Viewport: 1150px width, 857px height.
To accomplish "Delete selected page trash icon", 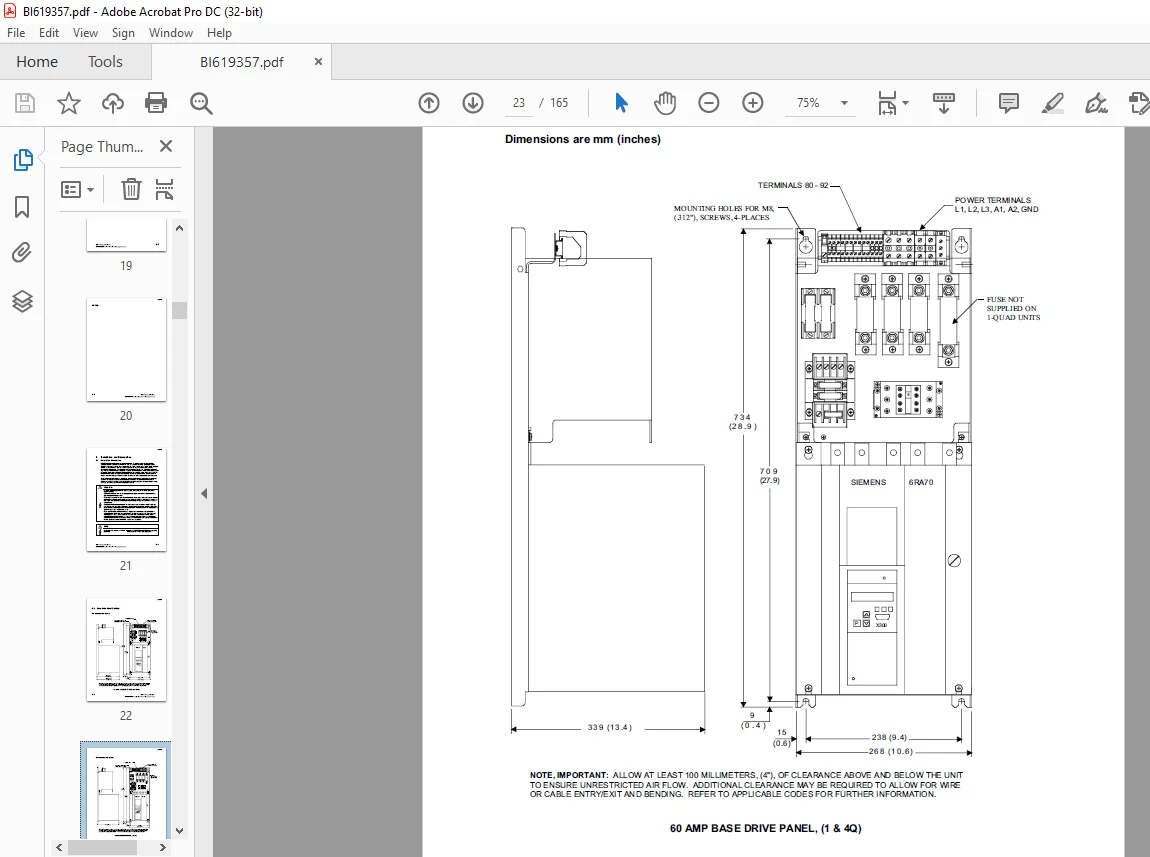I will click(x=131, y=189).
